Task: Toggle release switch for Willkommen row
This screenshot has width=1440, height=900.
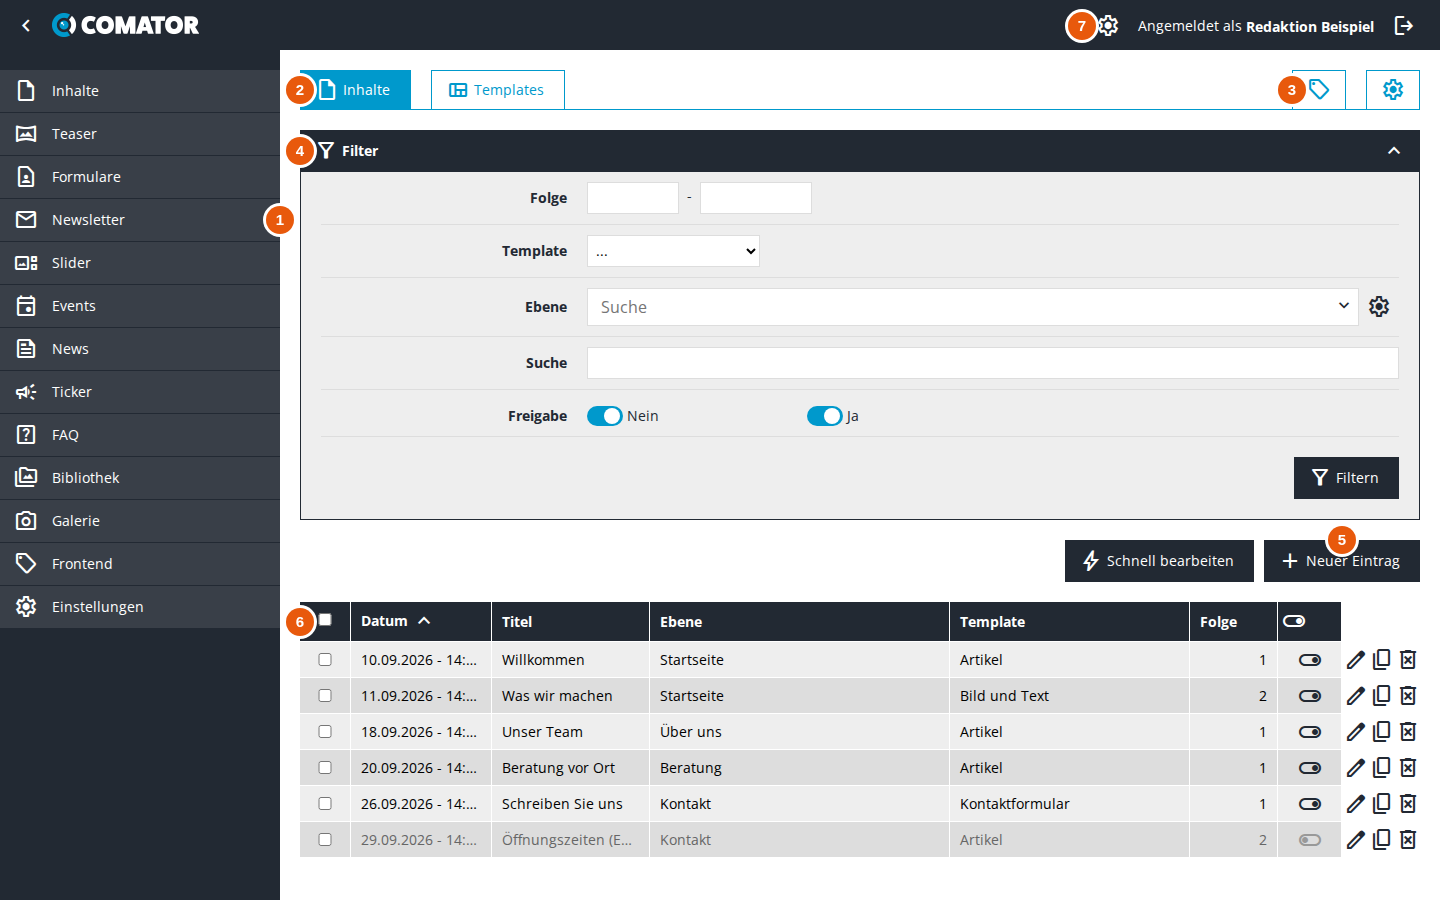Action: (x=1310, y=660)
